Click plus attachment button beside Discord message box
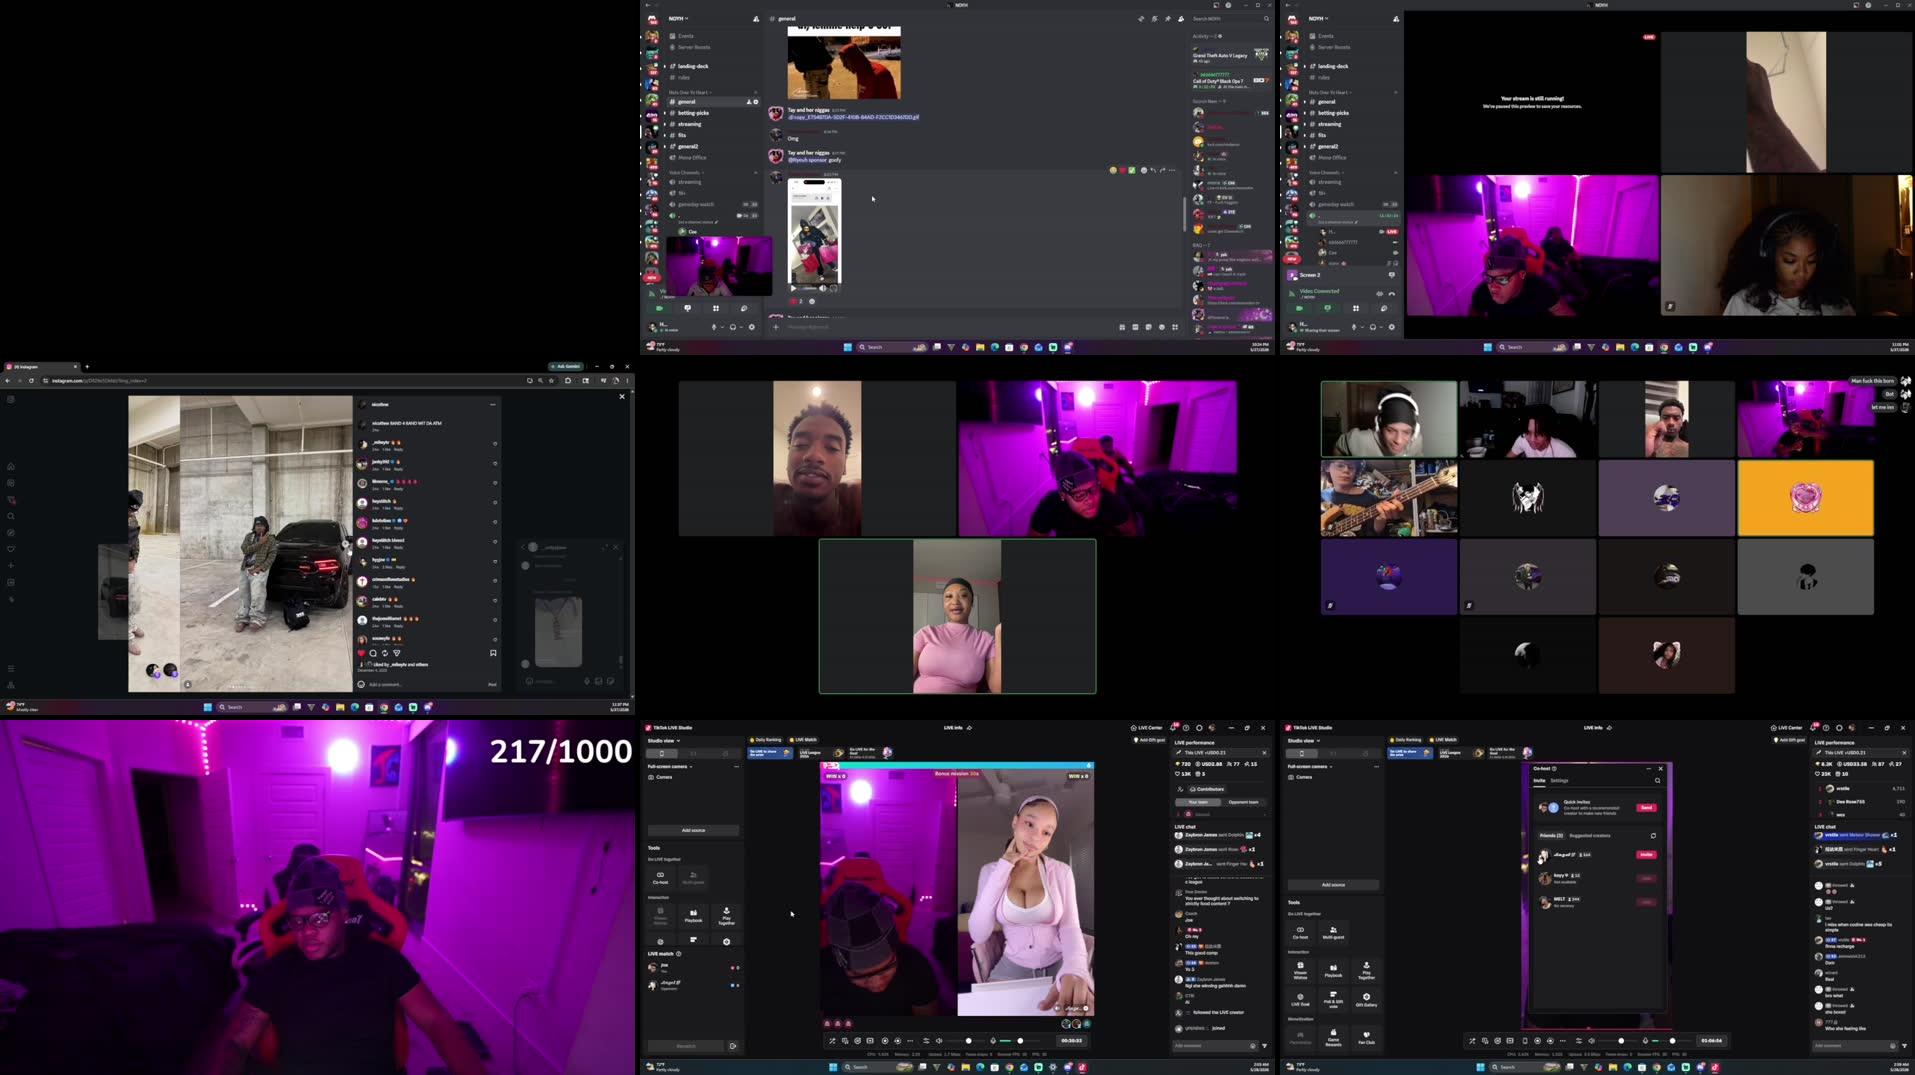This screenshot has height=1075, width=1915. click(776, 327)
